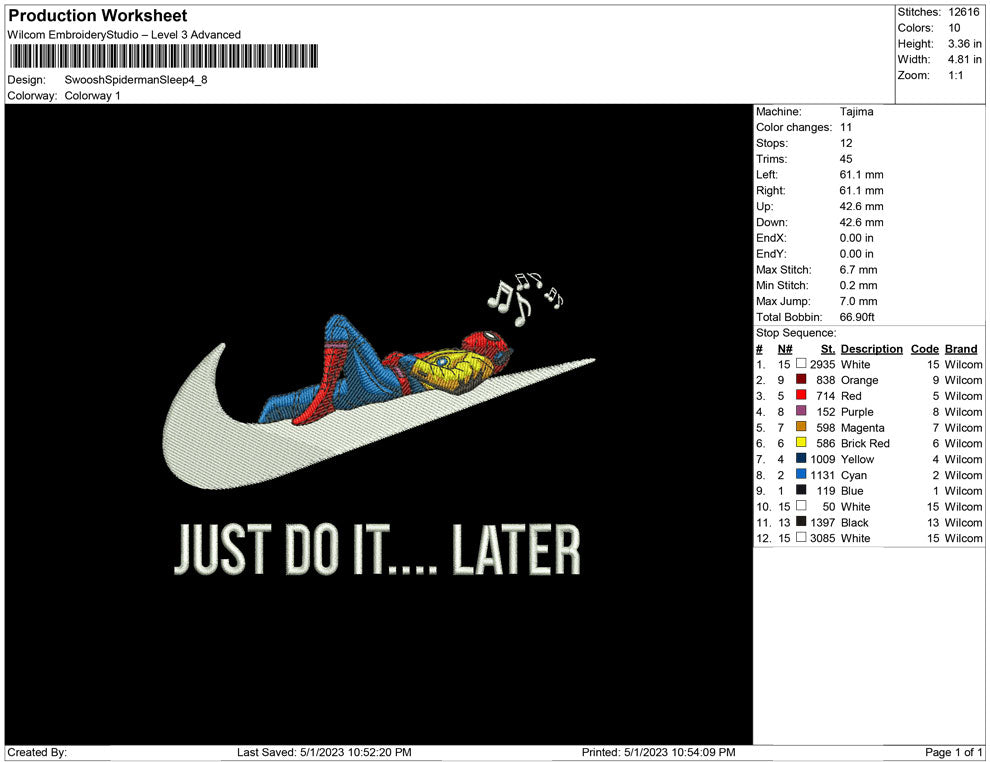Click the Min Stitch value 0.2 mm

[859, 285]
